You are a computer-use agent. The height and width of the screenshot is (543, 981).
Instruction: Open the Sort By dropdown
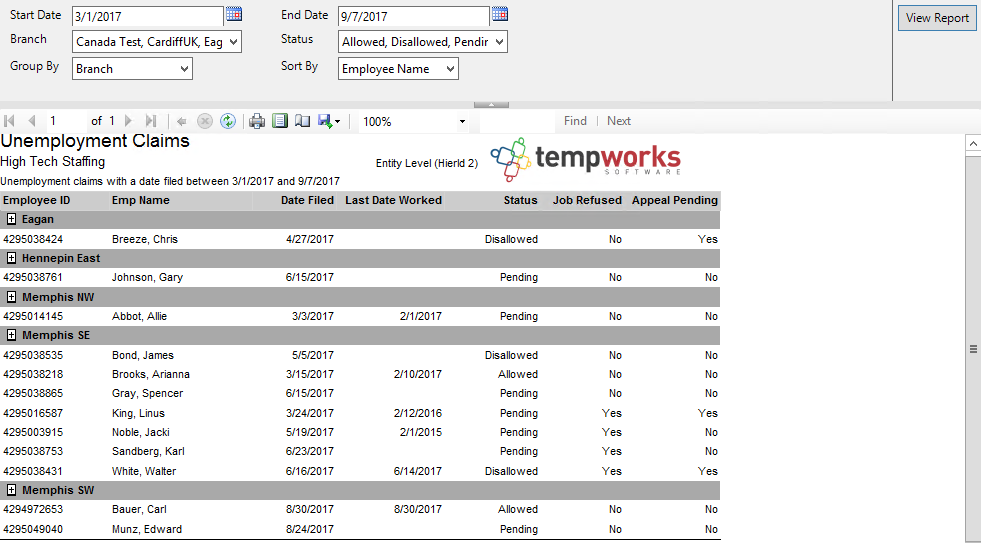click(x=398, y=69)
